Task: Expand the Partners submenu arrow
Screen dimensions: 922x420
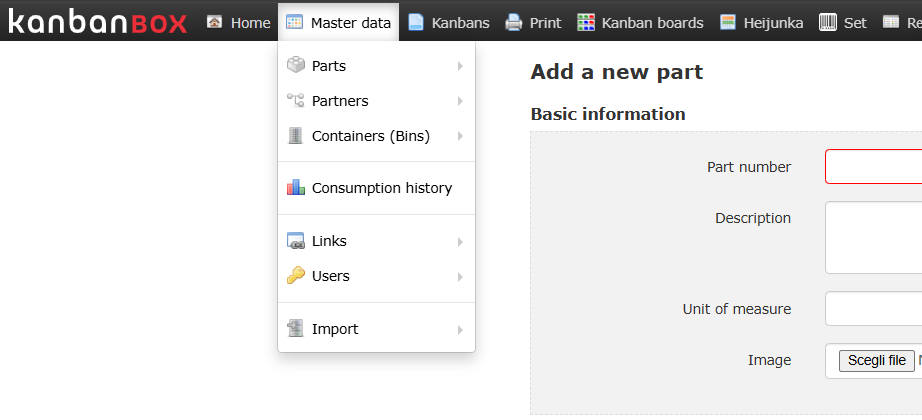Action: pos(460,101)
